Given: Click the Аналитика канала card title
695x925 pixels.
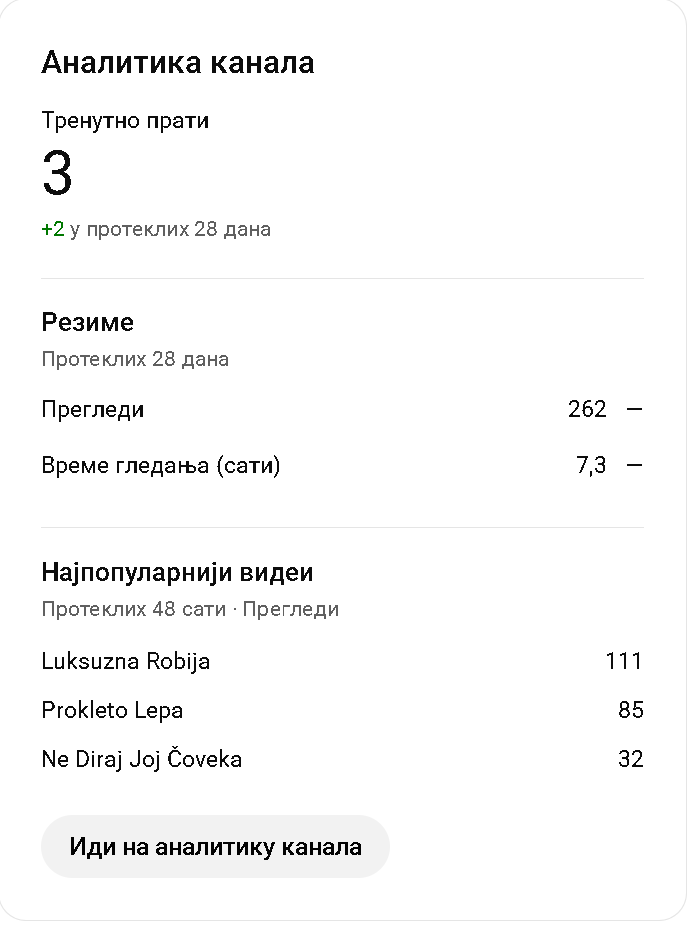Looking at the screenshot, I should (178, 63).
